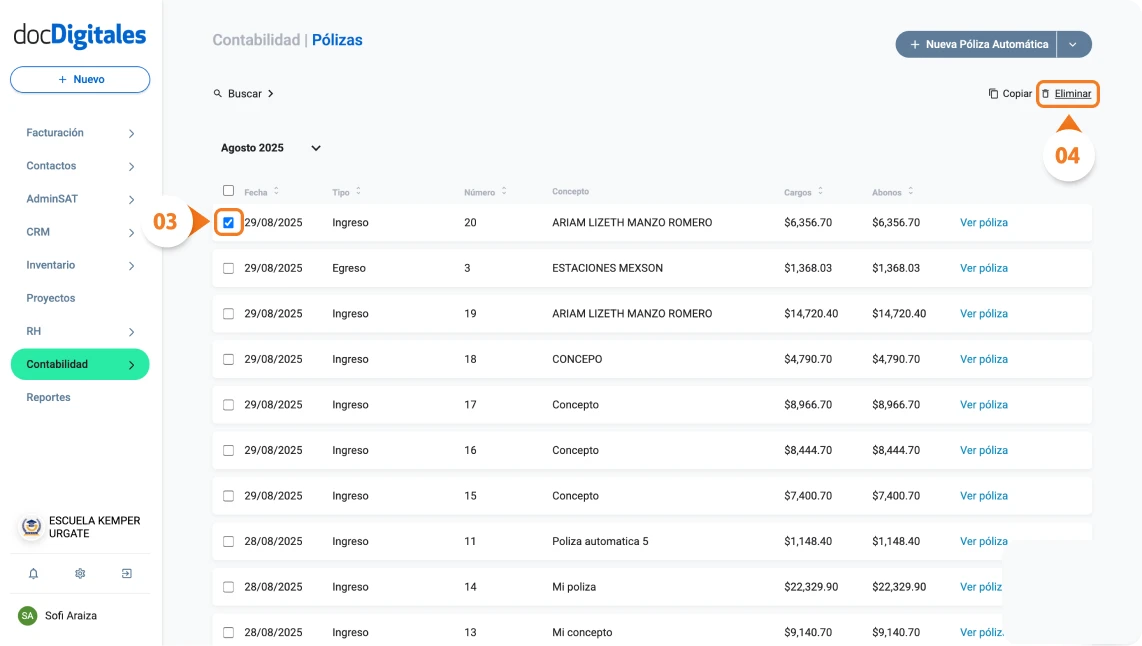This screenshot has height=646, width=1142.
Task: Click the docDigitales logo
Action: click(x=79, y=34)
